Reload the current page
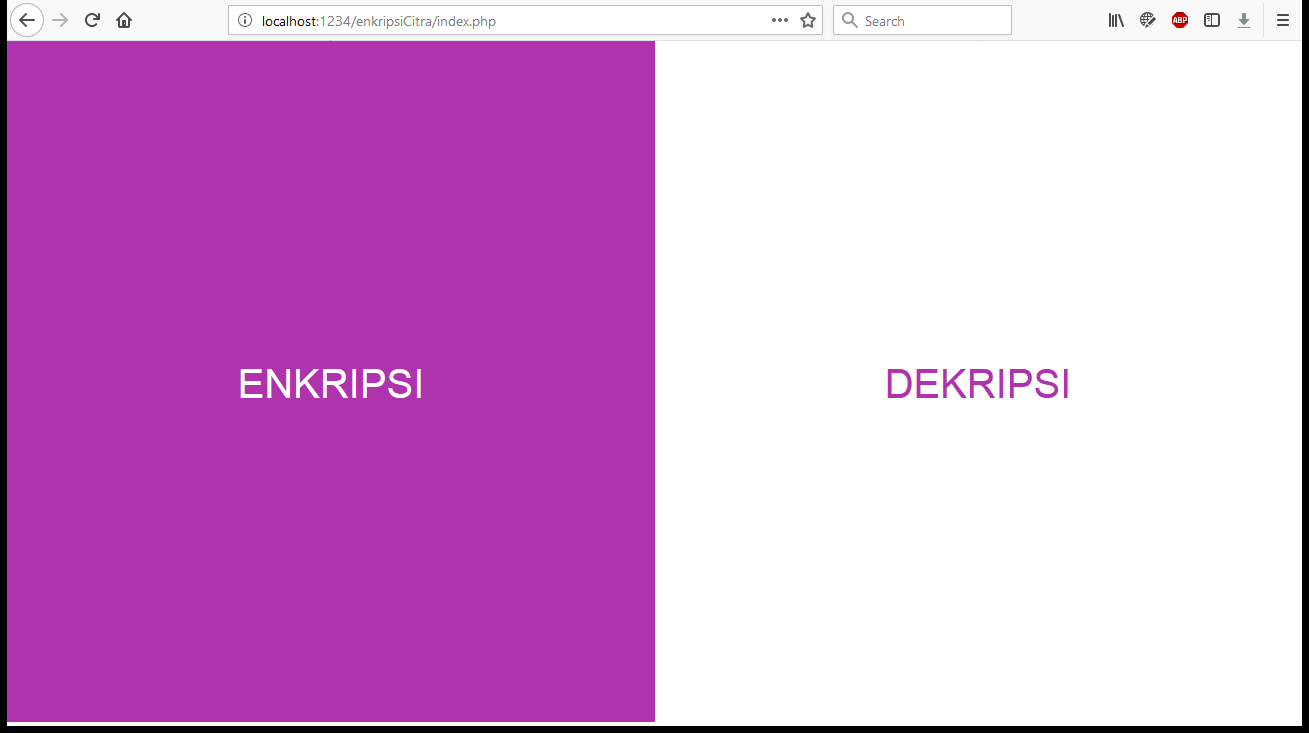The width and height of the screenshot is (1309, 734). (x=92, y=20)
